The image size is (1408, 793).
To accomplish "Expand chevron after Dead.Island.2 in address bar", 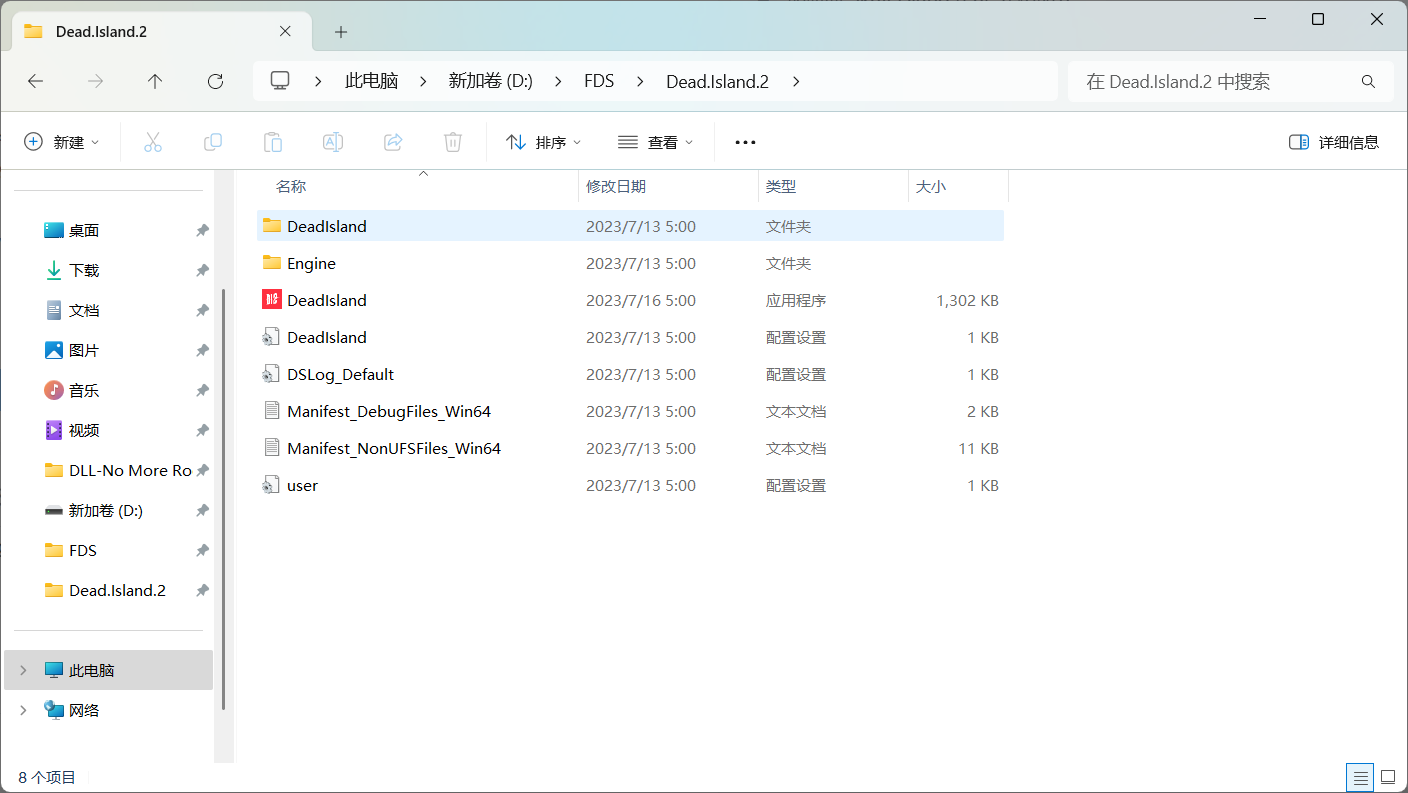I will (796, 82).
